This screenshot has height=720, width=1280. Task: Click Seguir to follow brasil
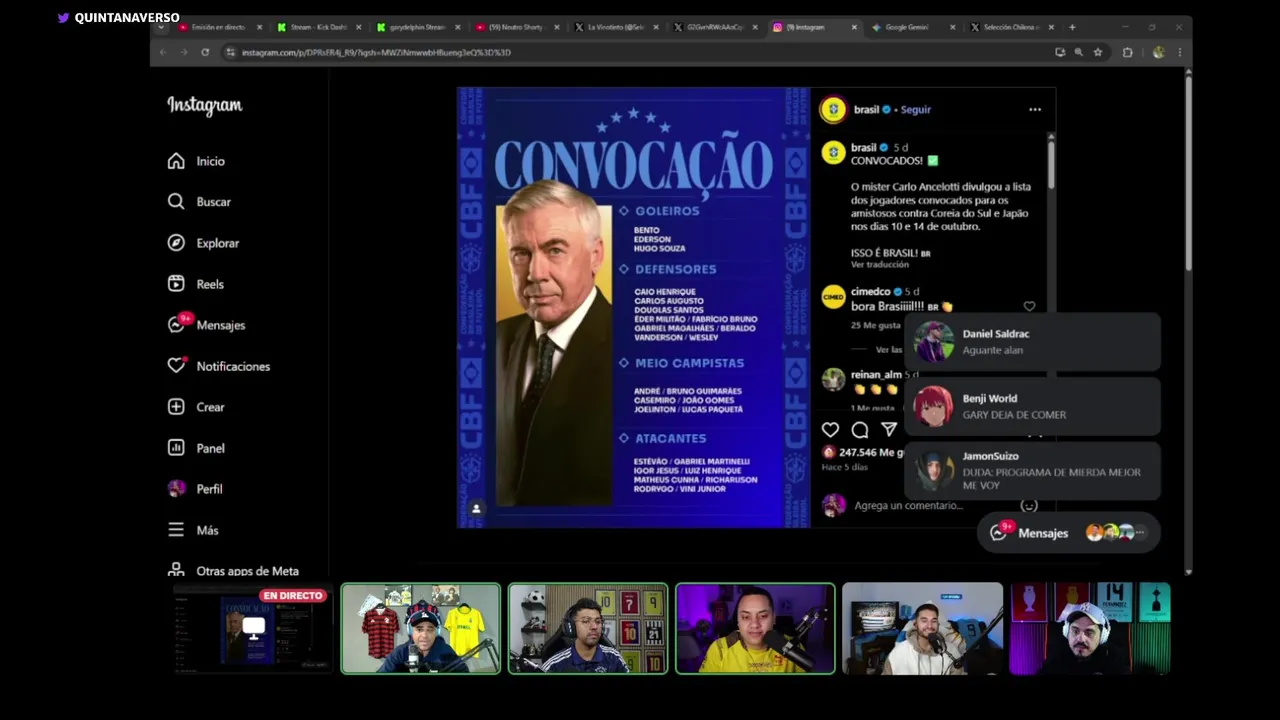click(915, 110)
